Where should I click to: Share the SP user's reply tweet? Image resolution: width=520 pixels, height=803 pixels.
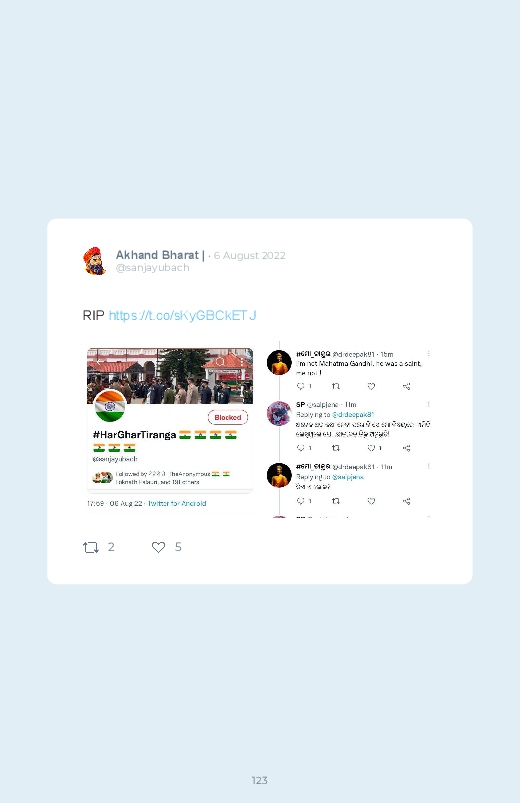[x=407, y=448]
